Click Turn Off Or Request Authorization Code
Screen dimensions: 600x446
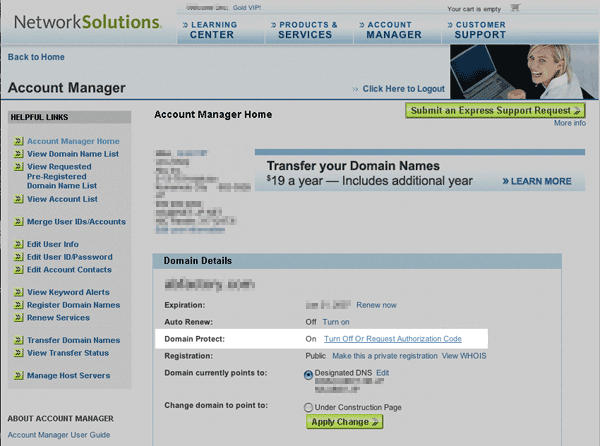click(x=392, y=339)
